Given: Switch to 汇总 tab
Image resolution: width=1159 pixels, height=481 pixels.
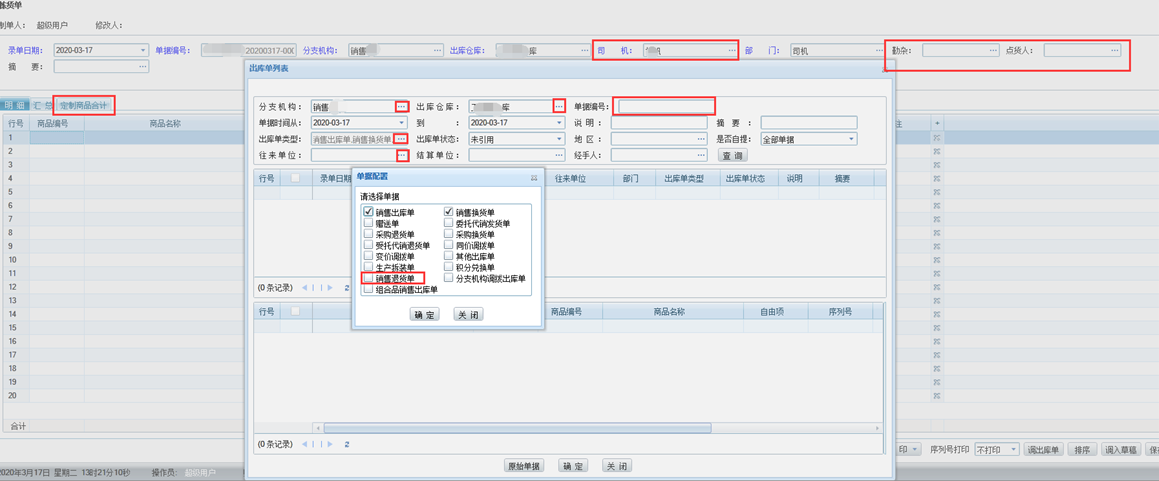Looking at the screenshot, I should (x=43, y=106).
